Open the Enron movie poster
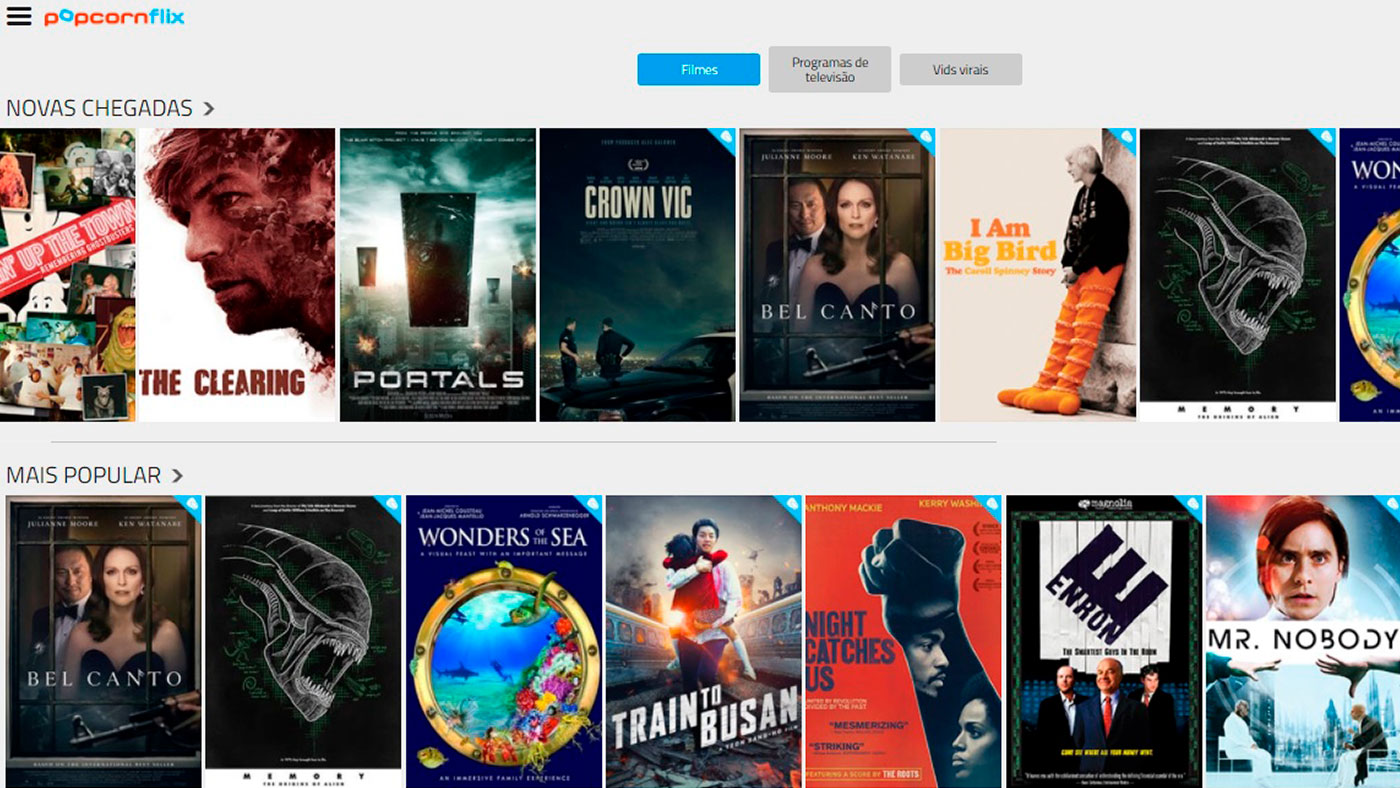The width and height of the screenshot is (1400, 788). tap(1104, 642)
